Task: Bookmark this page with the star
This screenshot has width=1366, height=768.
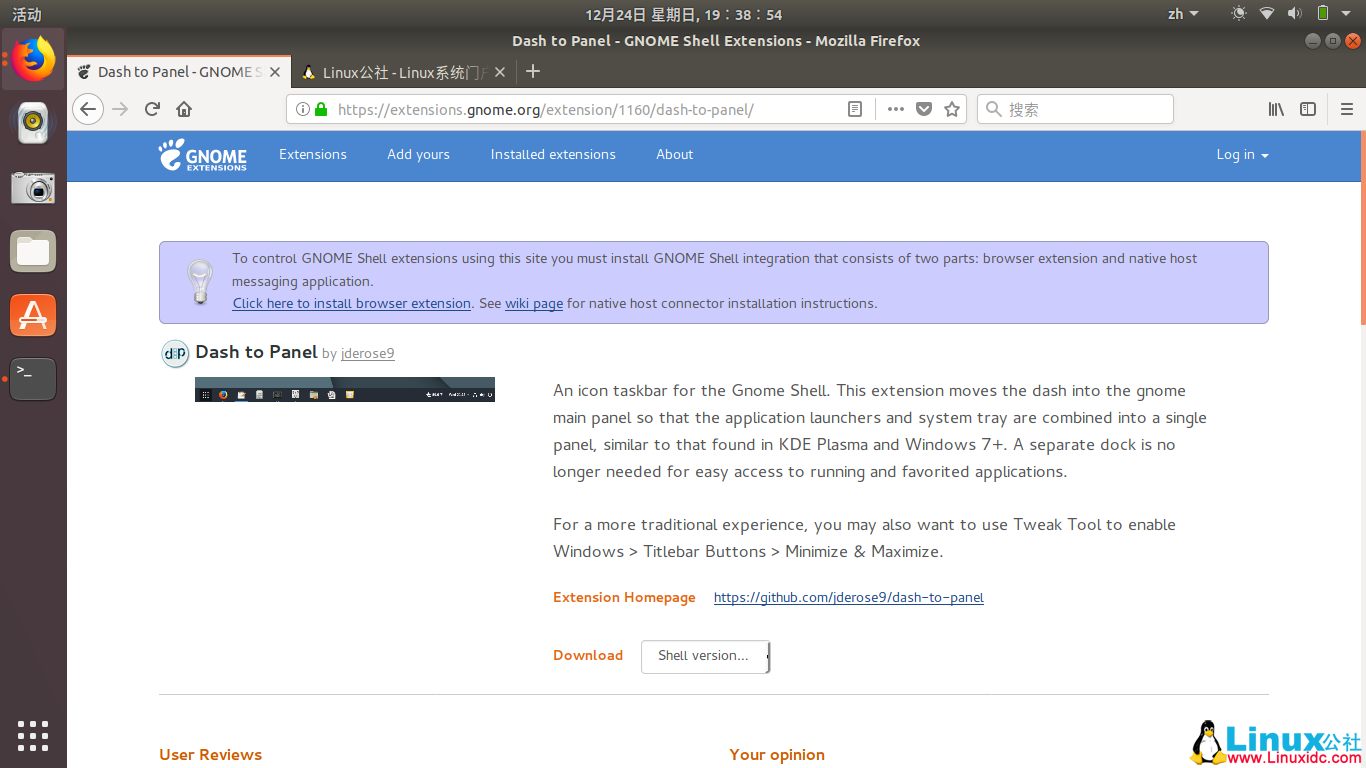Action: coord(952,109)
